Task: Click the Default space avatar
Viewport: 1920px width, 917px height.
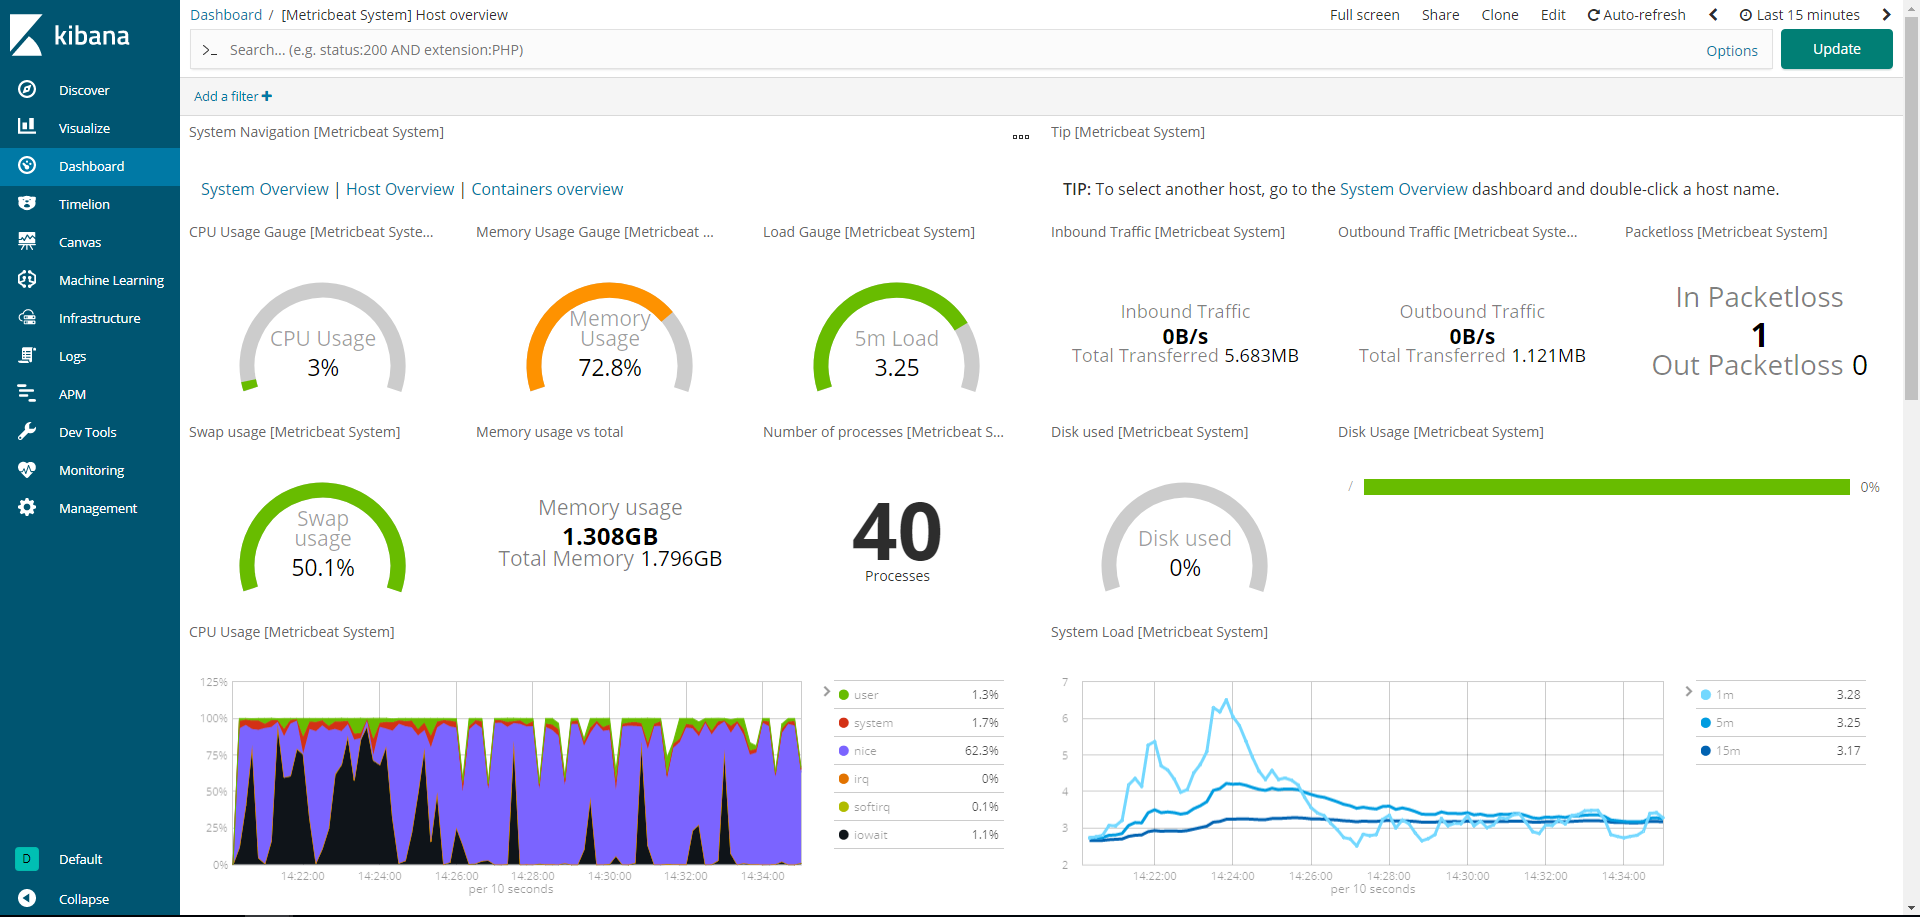Action: 27,858
